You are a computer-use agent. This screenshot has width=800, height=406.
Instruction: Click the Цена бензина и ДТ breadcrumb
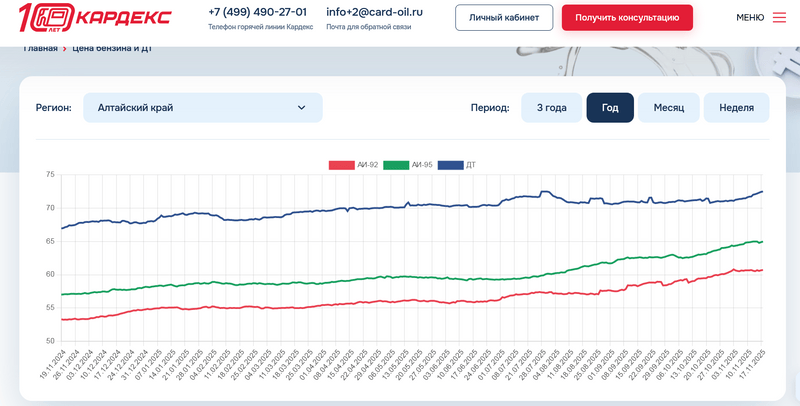[112, 49]
